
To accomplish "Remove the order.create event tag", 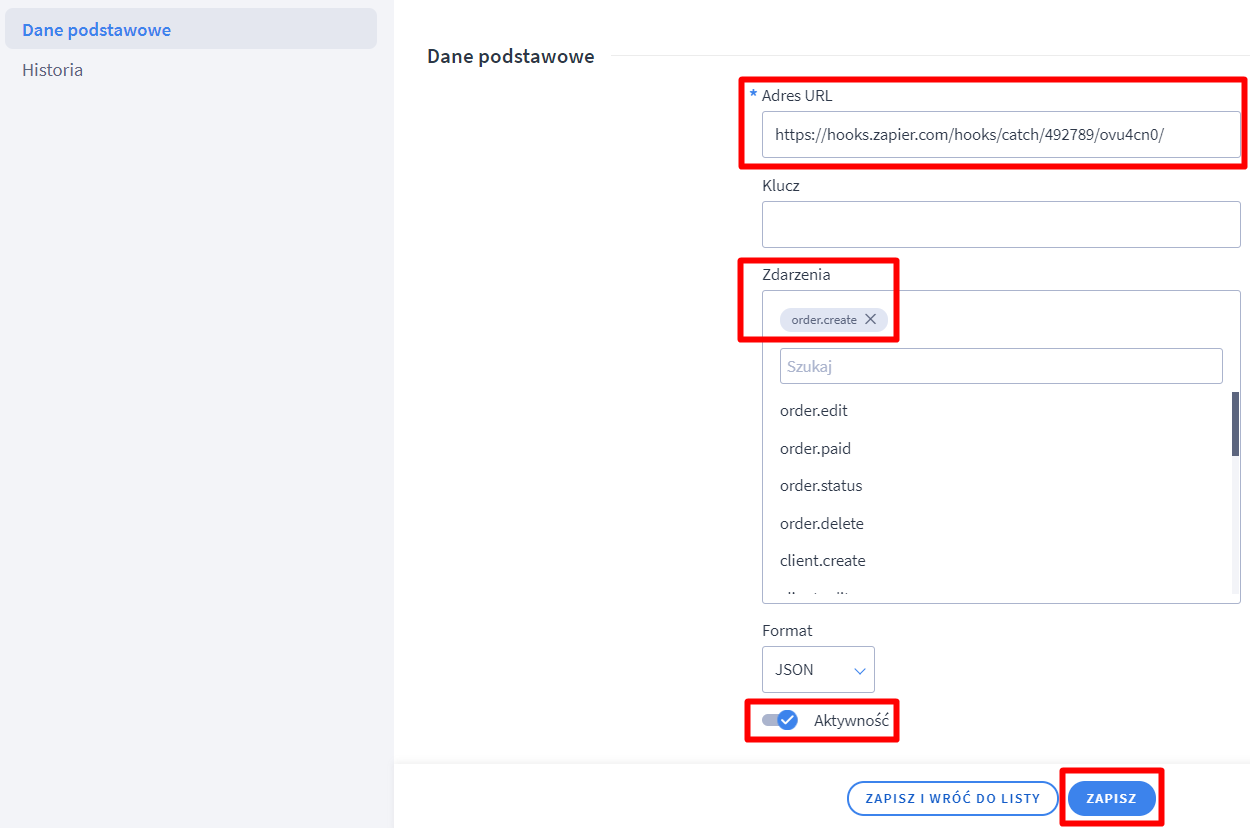I will pos(870,319).
